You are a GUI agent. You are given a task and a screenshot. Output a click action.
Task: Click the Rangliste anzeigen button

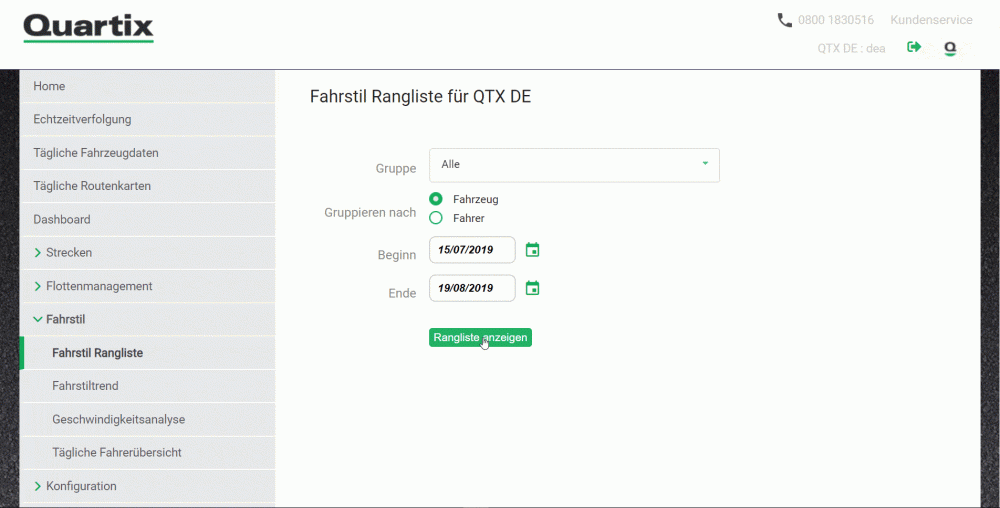480,338
